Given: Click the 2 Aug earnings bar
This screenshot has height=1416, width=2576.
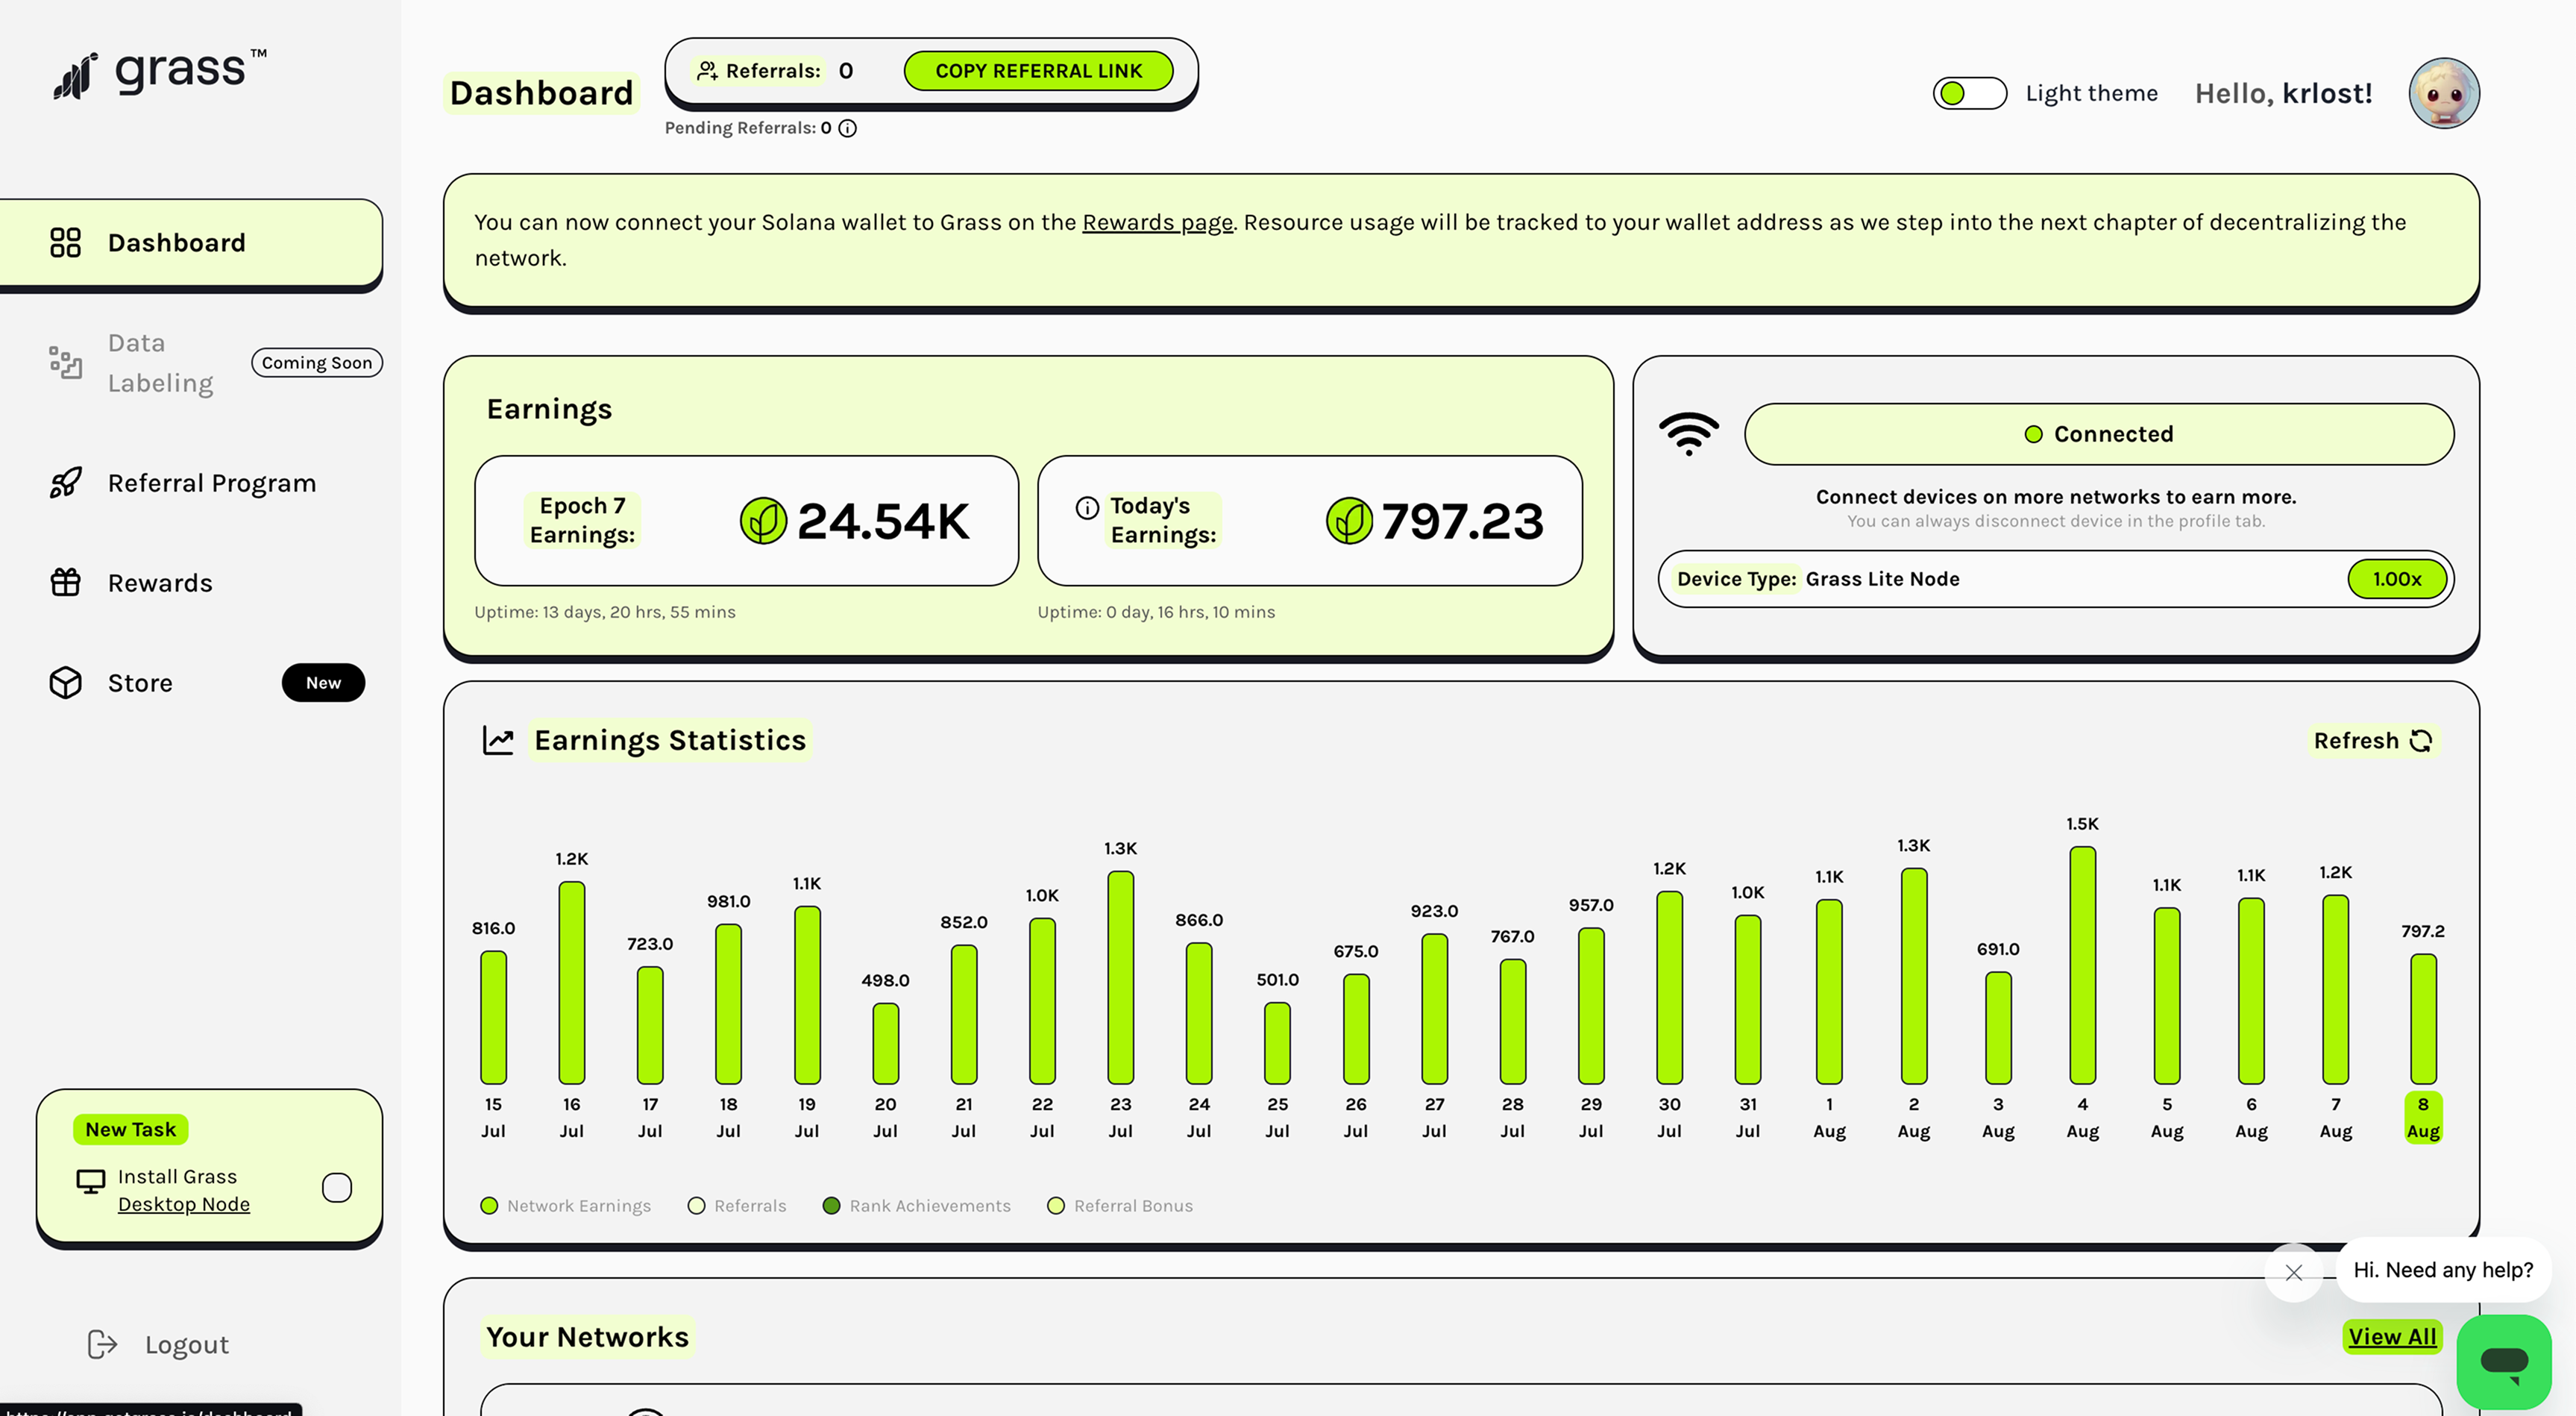Looking at the screenshot, I should tap(1914, 976).
